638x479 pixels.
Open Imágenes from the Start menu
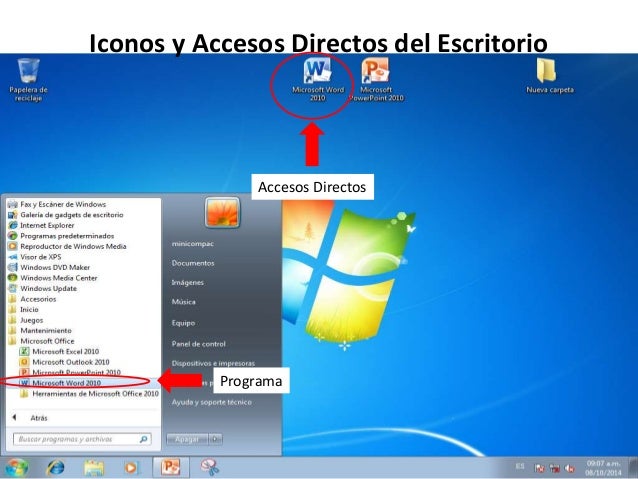click(x=188, y=282)
